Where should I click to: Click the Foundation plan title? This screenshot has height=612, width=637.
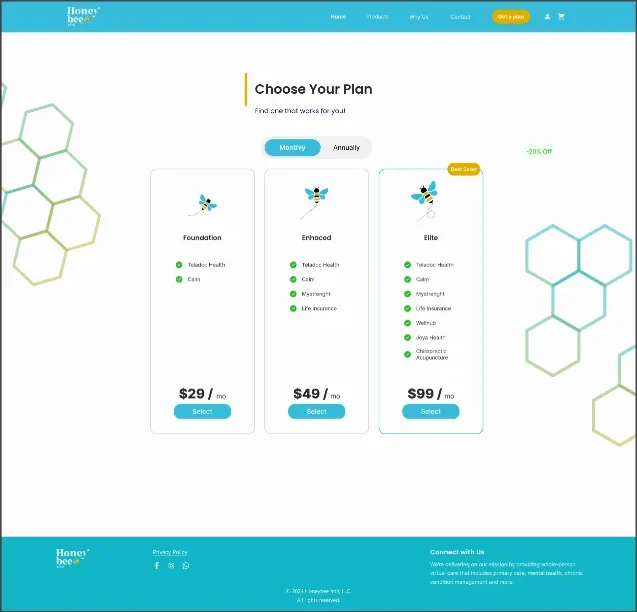point(202,238)
